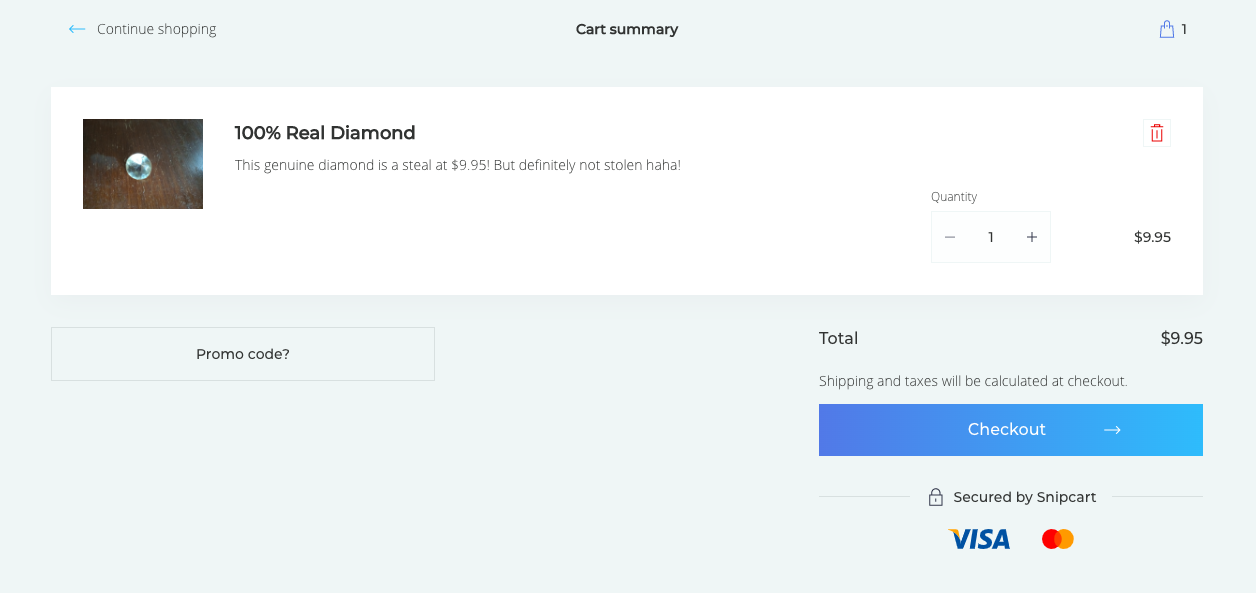Click the Mastercard payment logo
The image size is (1256, 593).
coord(1057,538)
